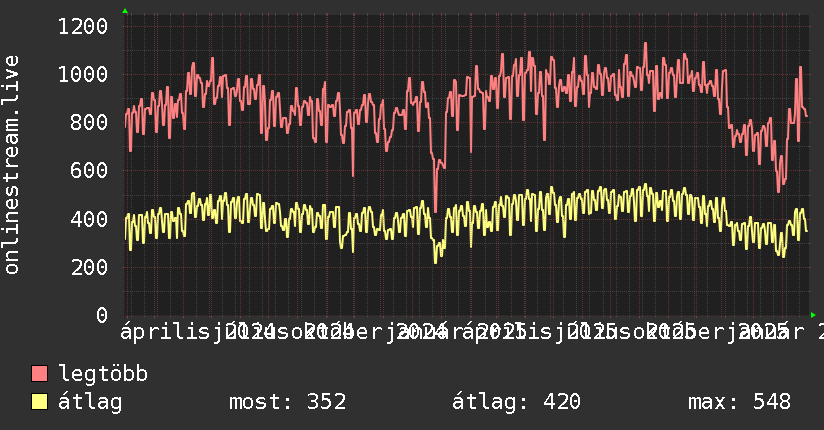The width and height of the screenshot is (824, 430).
Task: Click the green arrow atop the y-axis
Action: click(125, 11)
